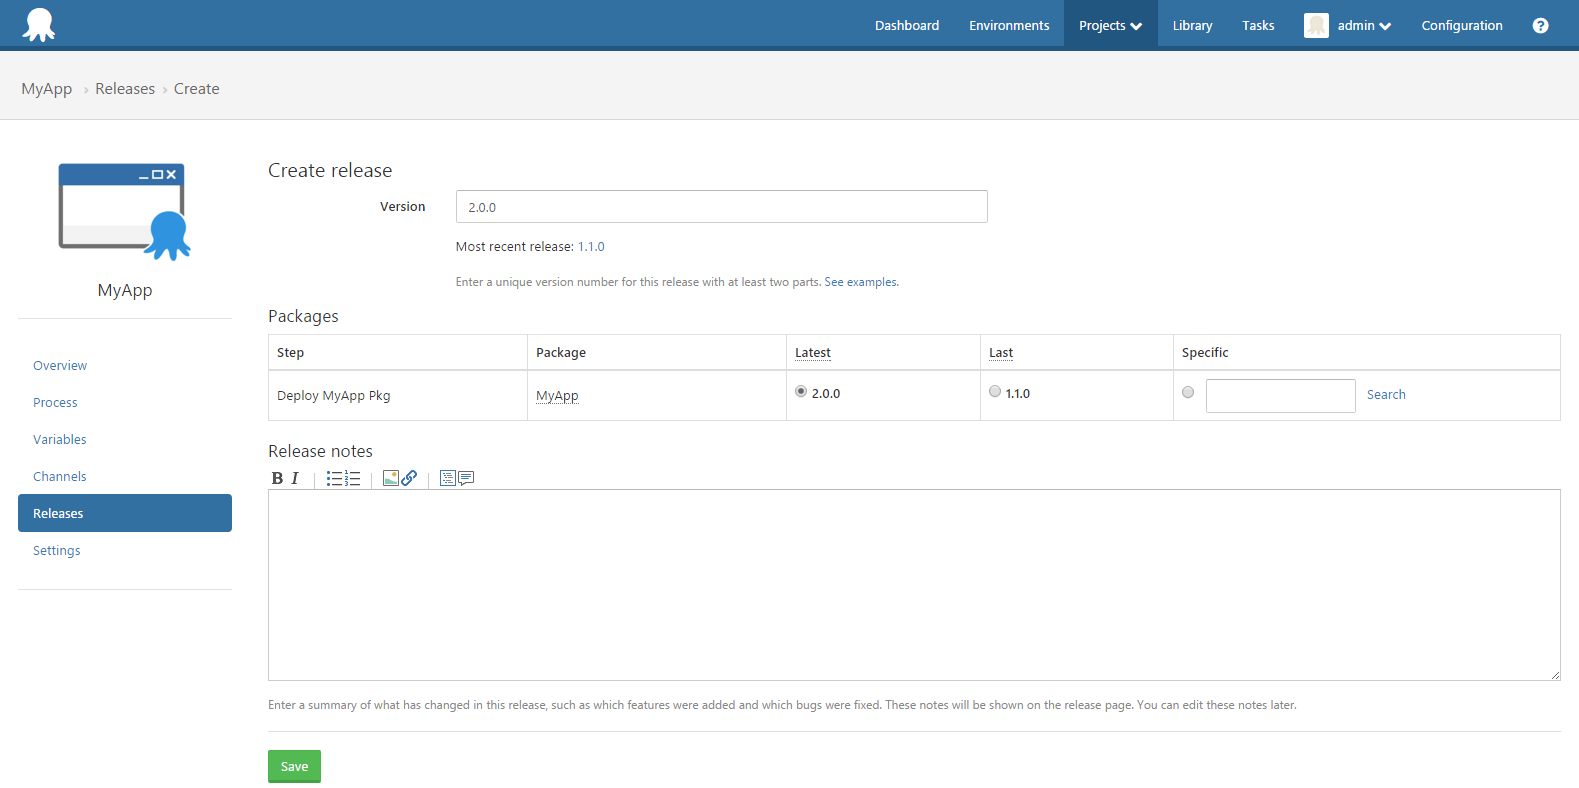This screenshot has width=1579, height=788.
Task: Insert a hyperlink into release notes
Action: pyautogui.click(x=409, y=479)
